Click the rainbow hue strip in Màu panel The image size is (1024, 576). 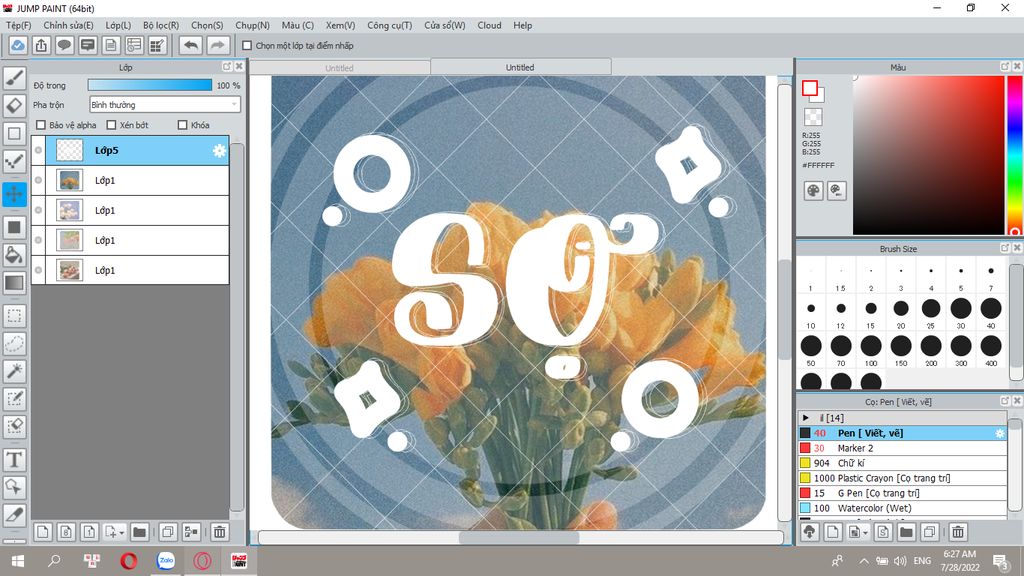coord(1014,154)
